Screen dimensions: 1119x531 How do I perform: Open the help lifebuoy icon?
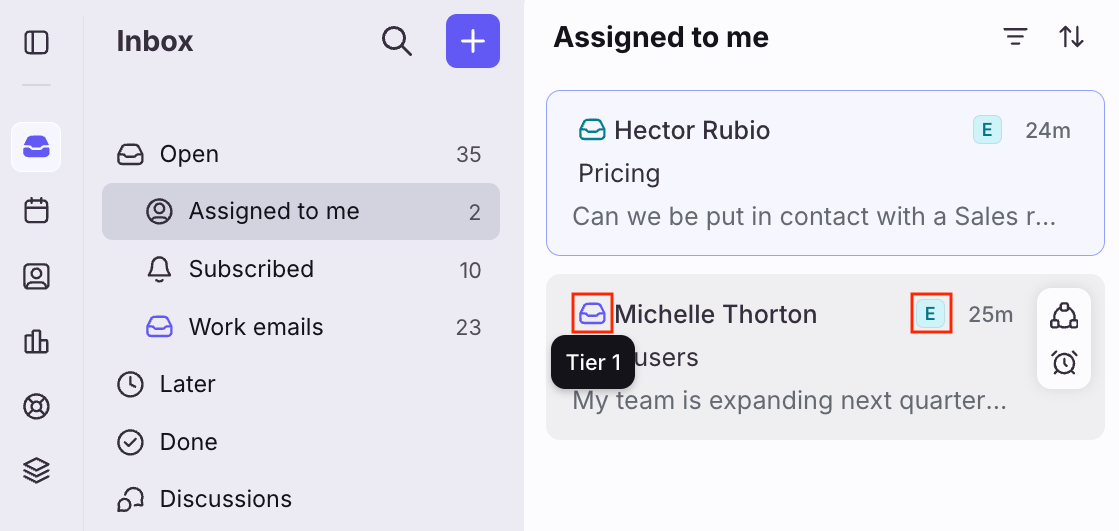(36, 407)
